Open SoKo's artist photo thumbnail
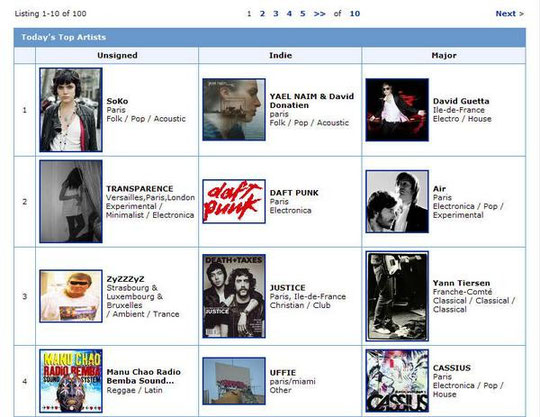540x417 pixels. 71,110
